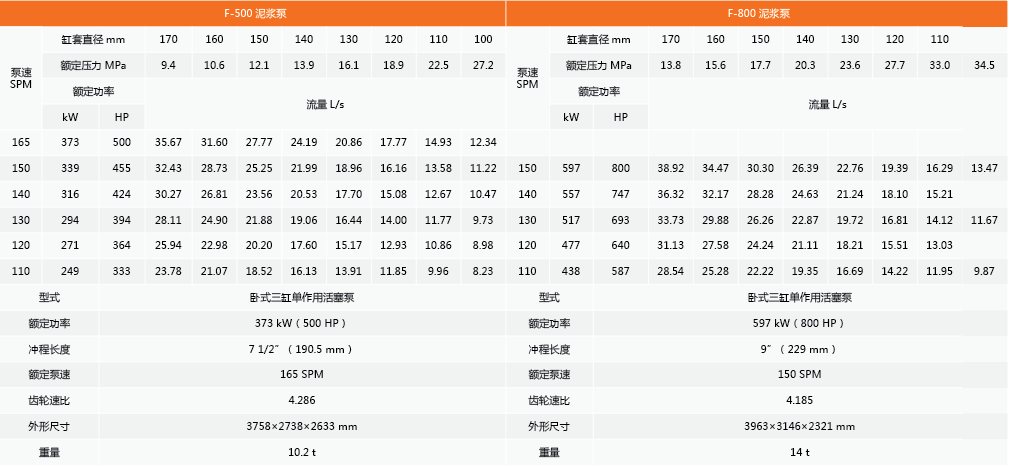This screenshot has width=1009, height=467.
Task: Click the F-500 泥浆泵 orange header
Action: [x=253, y=14]
